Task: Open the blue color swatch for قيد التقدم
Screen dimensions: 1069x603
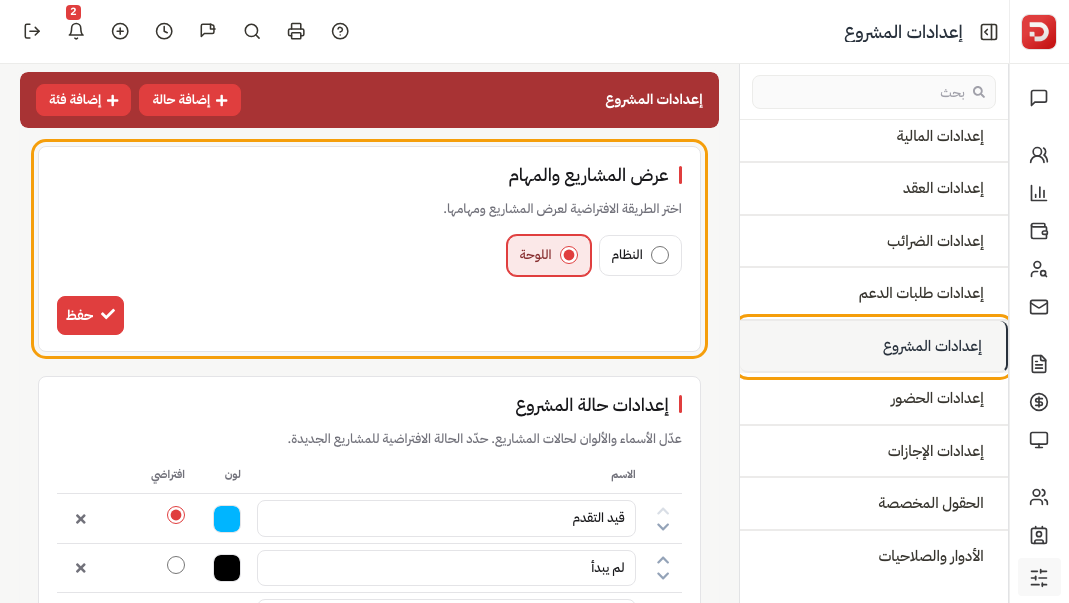Action: pos(227,519)
